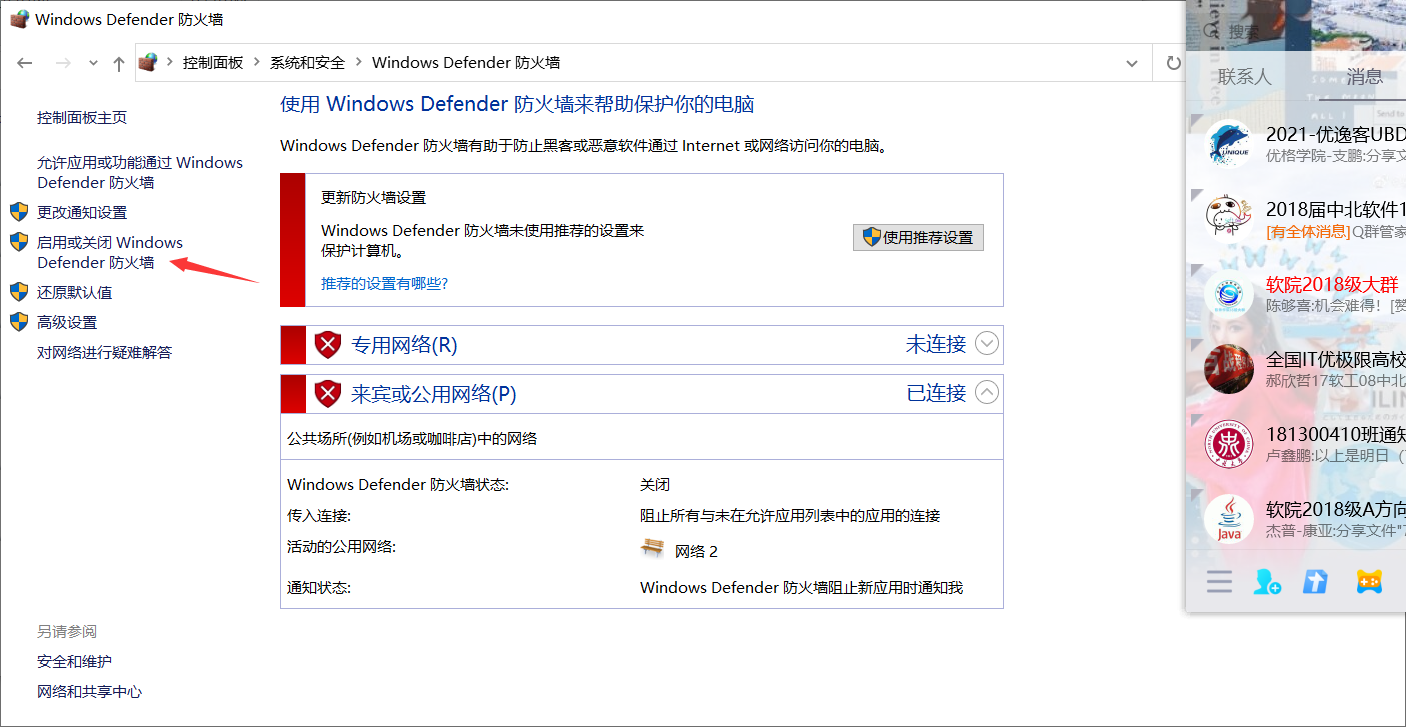
Task: Click the Java avatar of 软院2018级A方向
Action: [1229, 519]
